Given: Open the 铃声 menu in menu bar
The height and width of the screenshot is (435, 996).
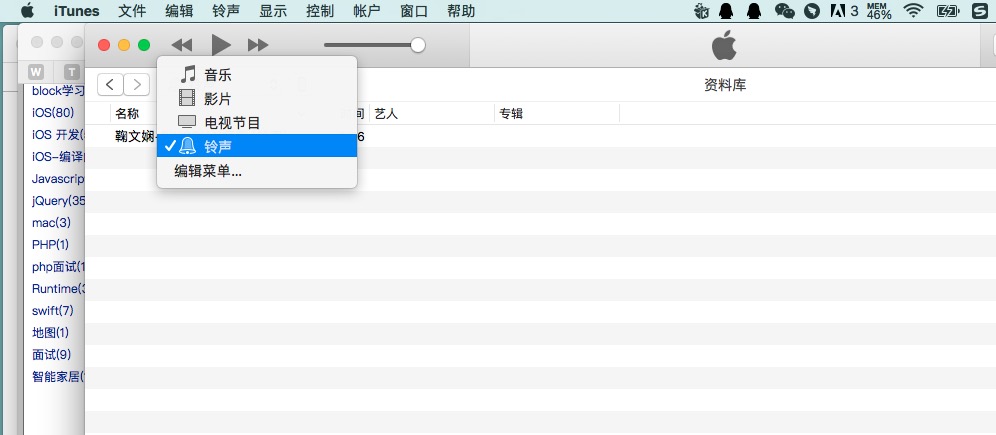Looking at the screenshot, I should coord(226,11).
